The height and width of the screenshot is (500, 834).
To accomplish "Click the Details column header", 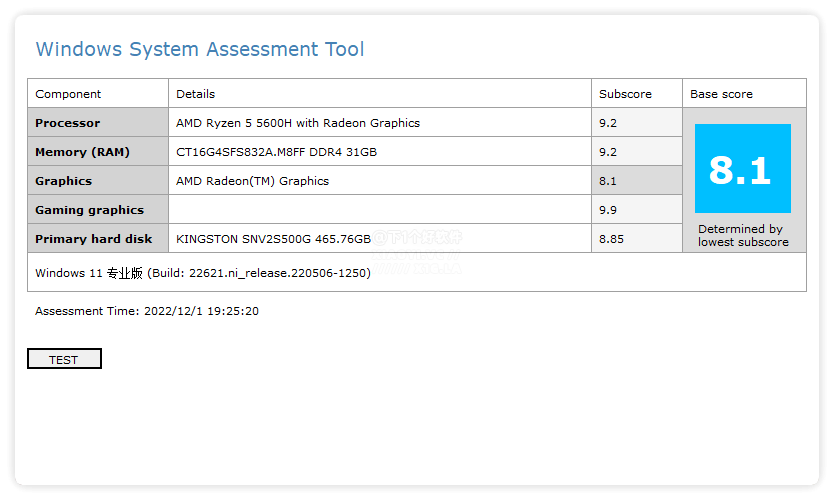I will 196,94.
